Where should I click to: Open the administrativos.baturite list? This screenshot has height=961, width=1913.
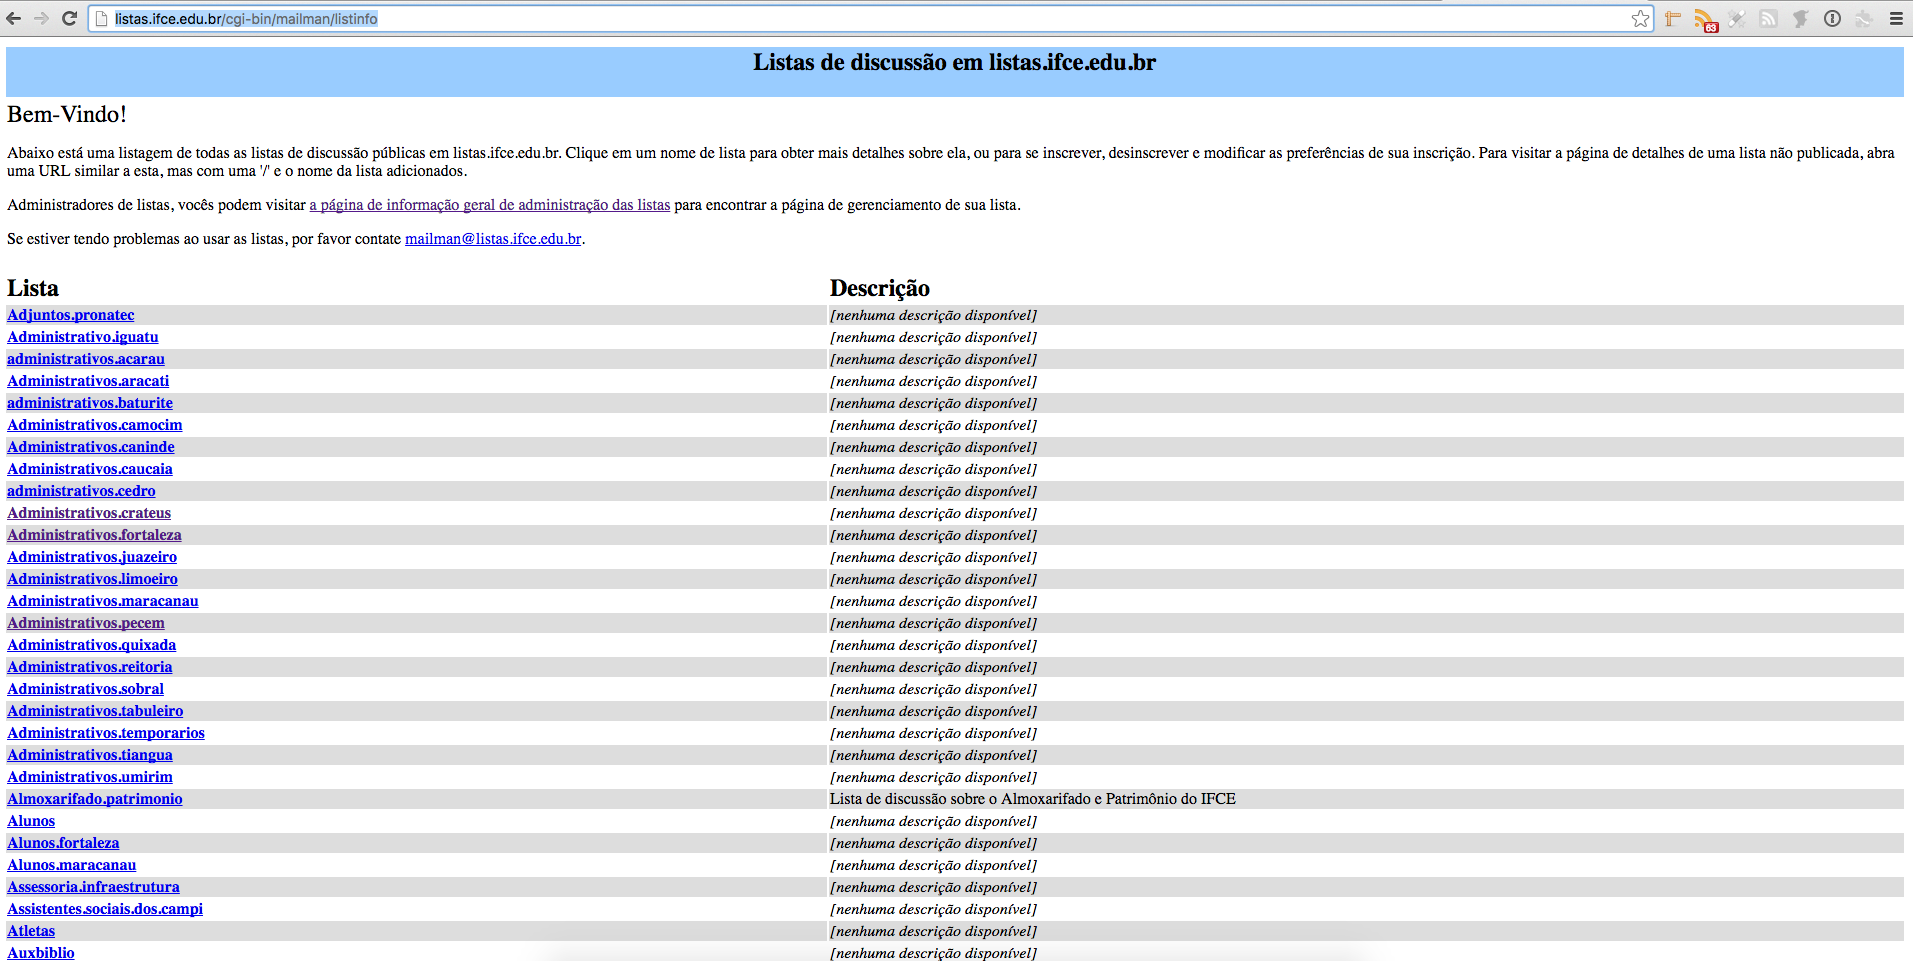tap(90, 403)
